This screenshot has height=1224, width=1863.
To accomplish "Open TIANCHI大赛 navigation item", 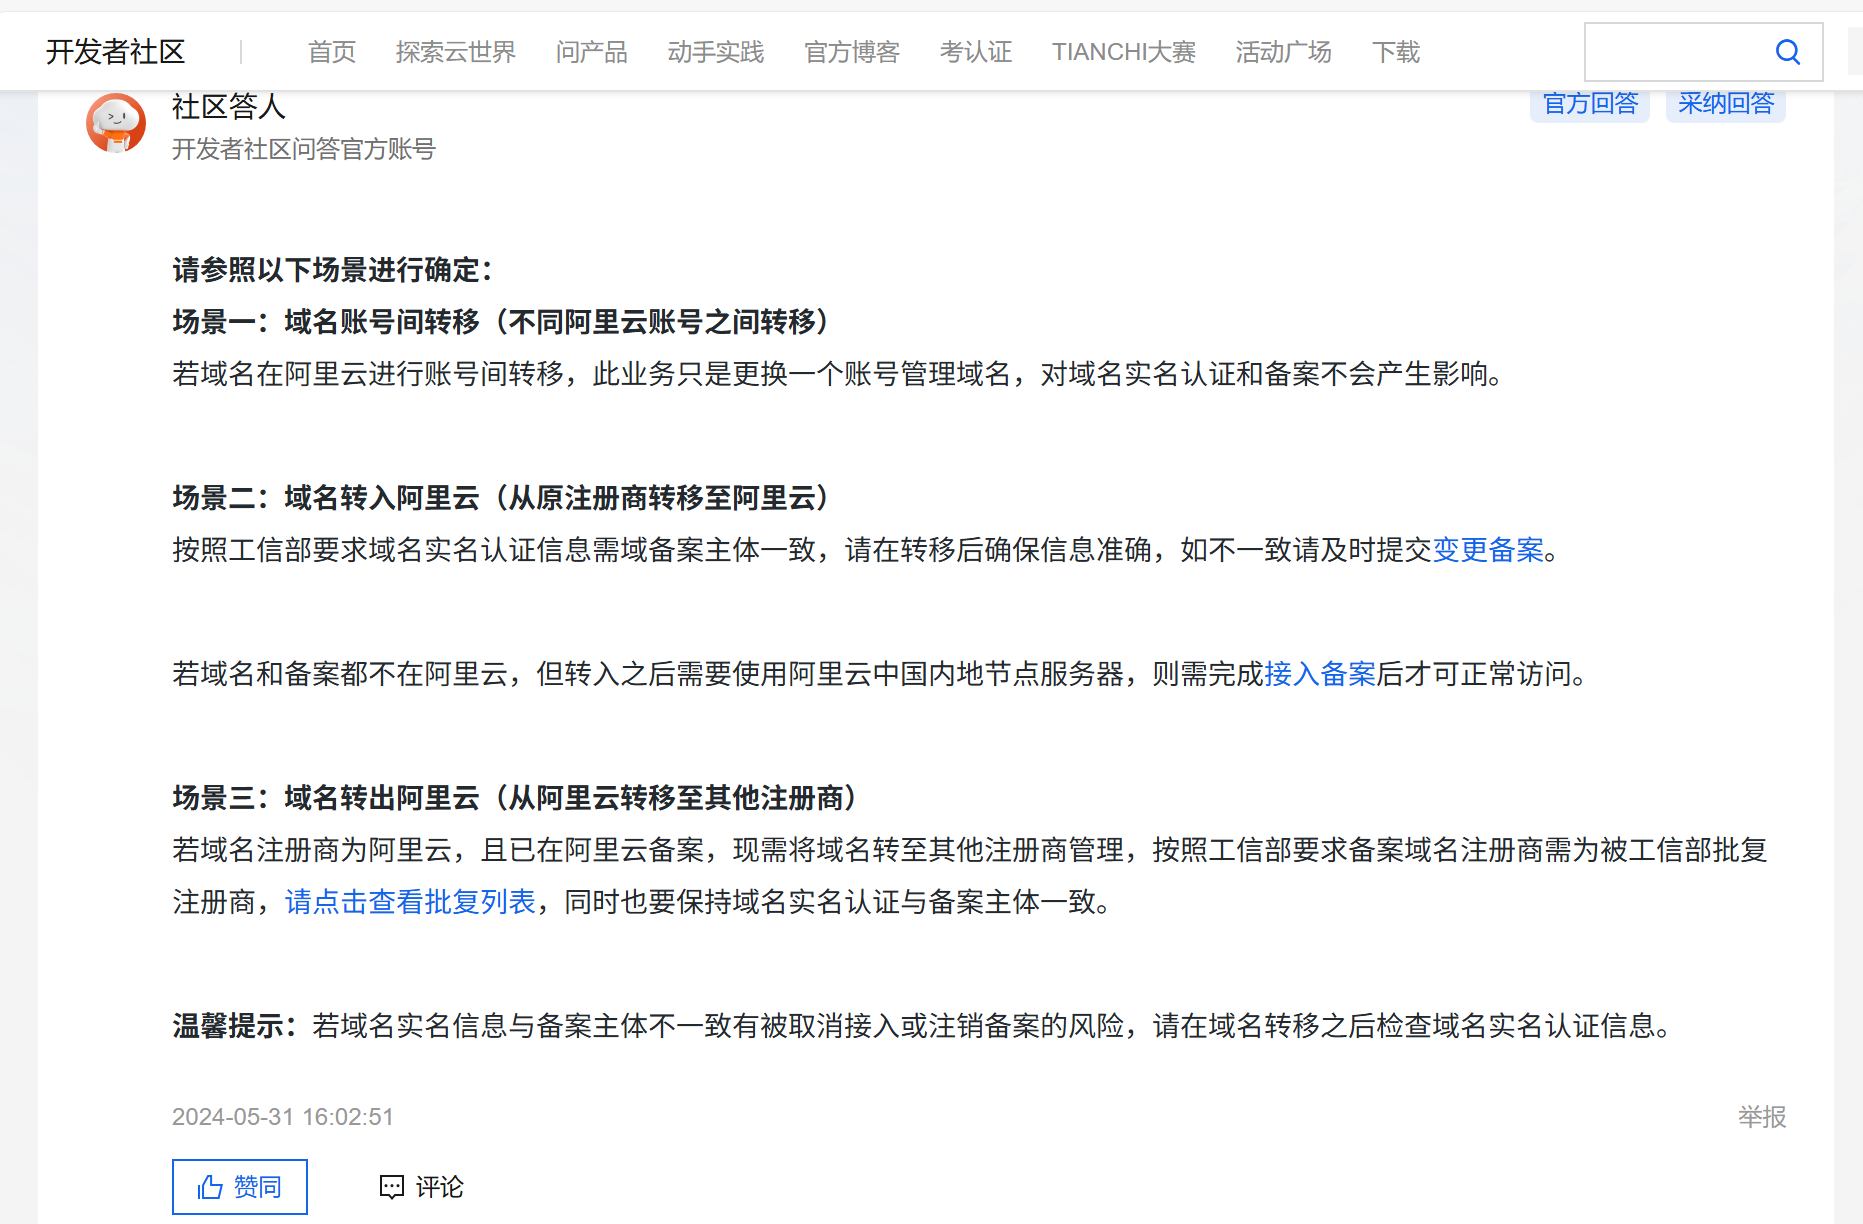I will (1124, 52).
